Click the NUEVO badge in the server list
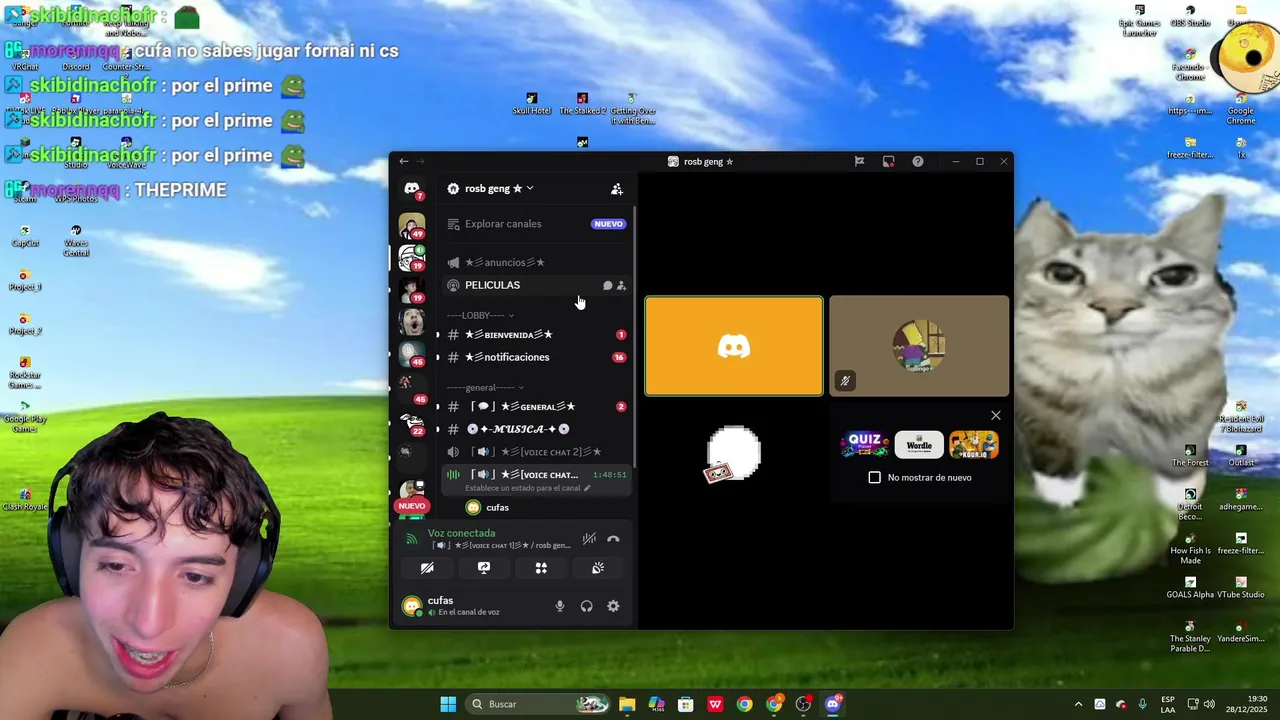Viewport: 1280px width, 720px height. click(x=411, y=506)
